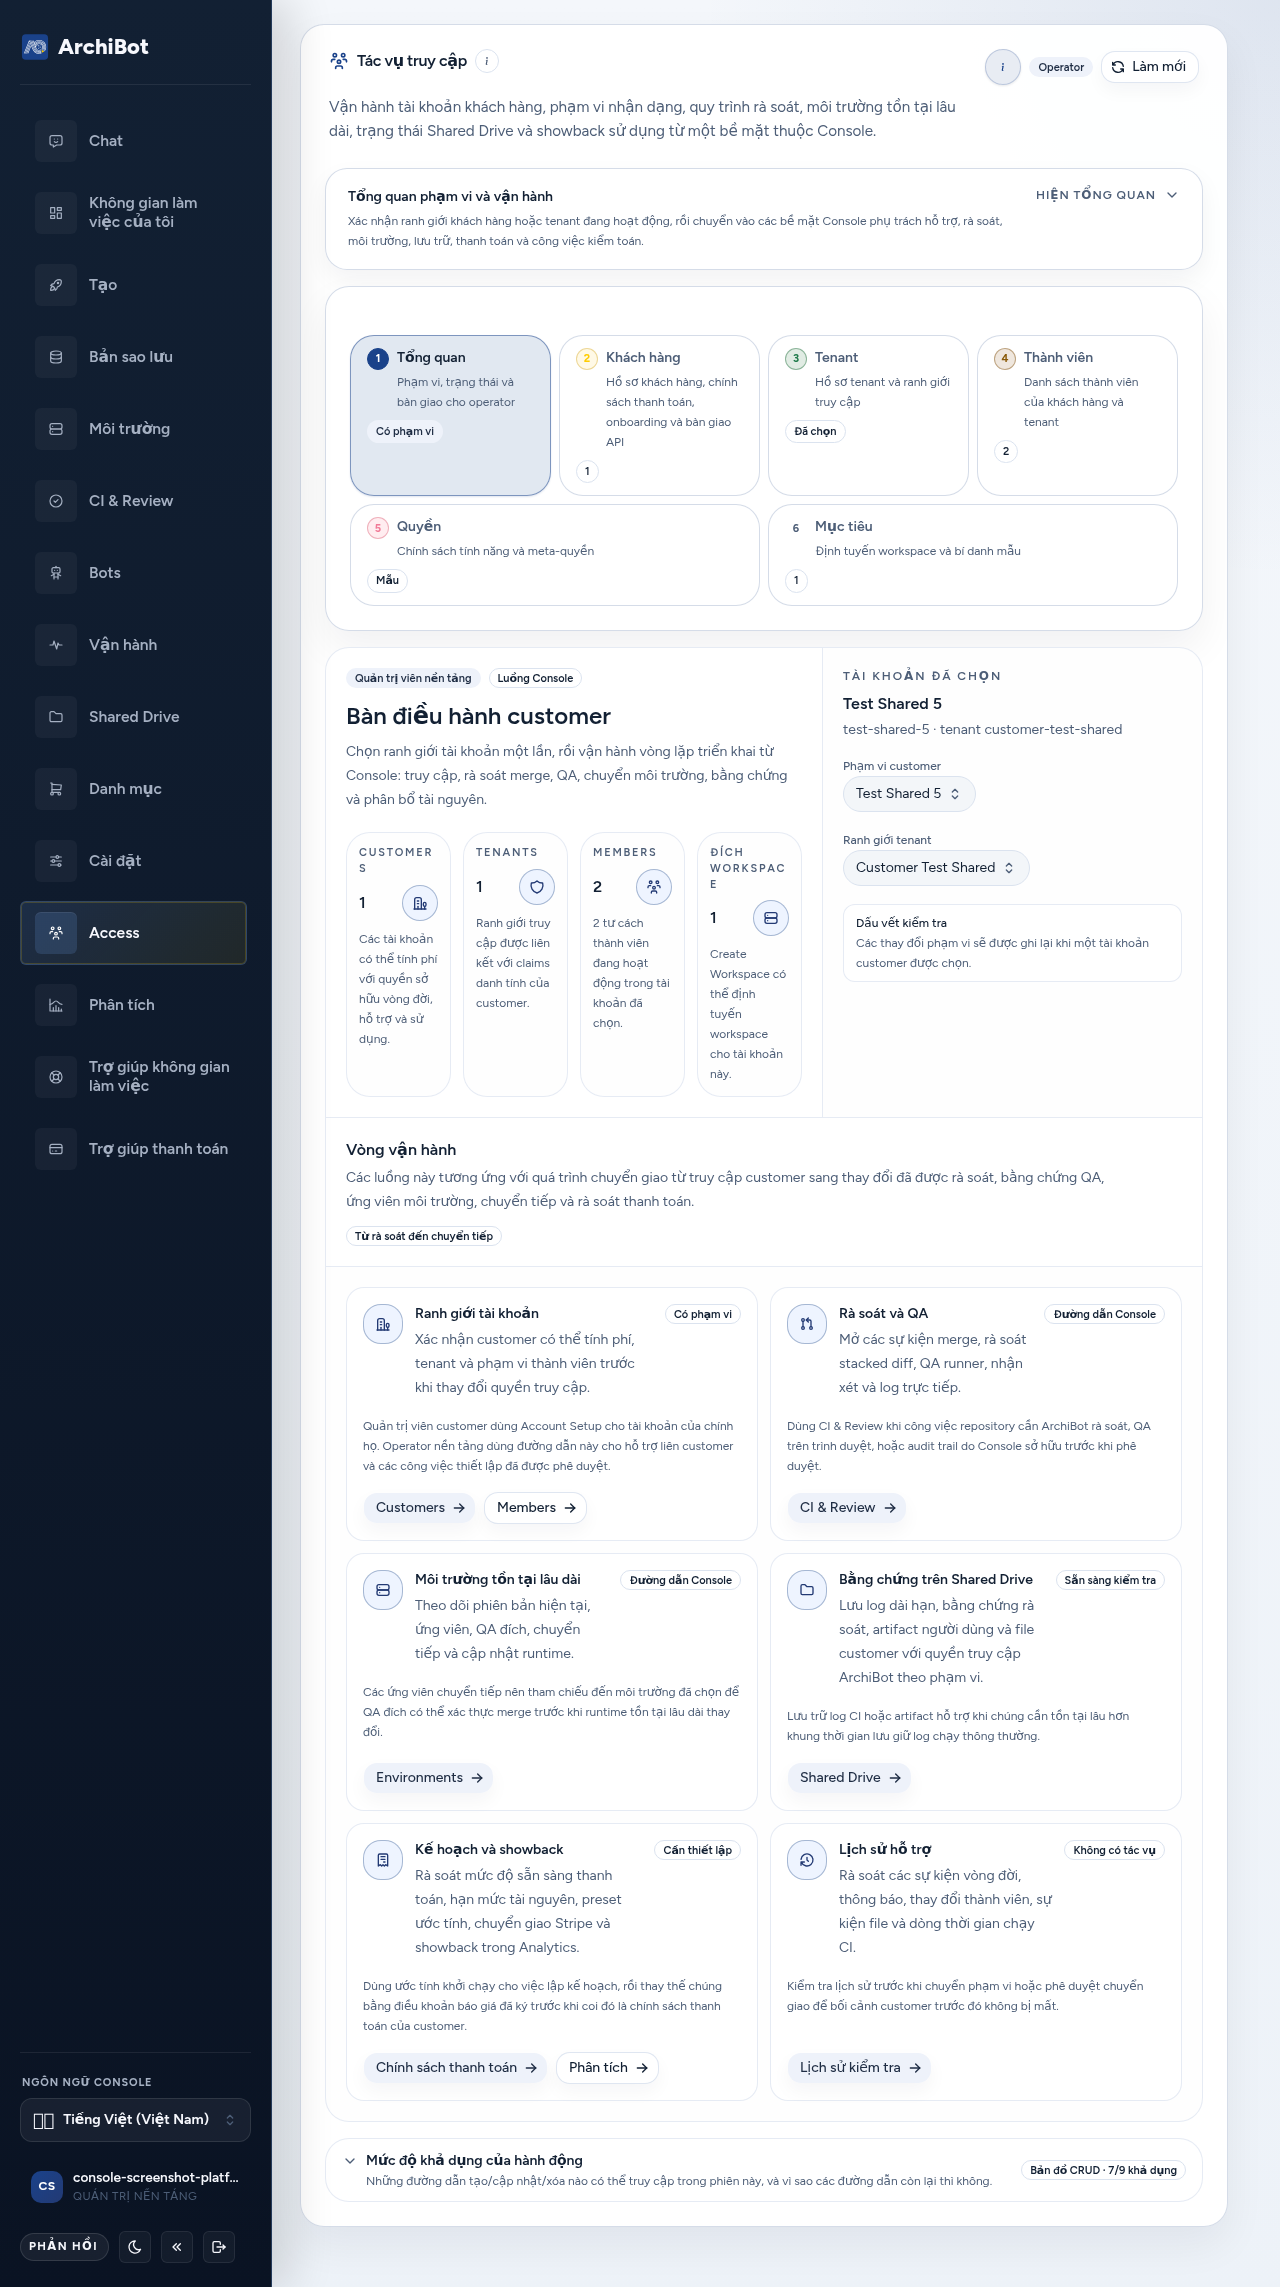
Task: Open the CI & Review arrow button in Rà soát và QA
Action: (847, 1508)
